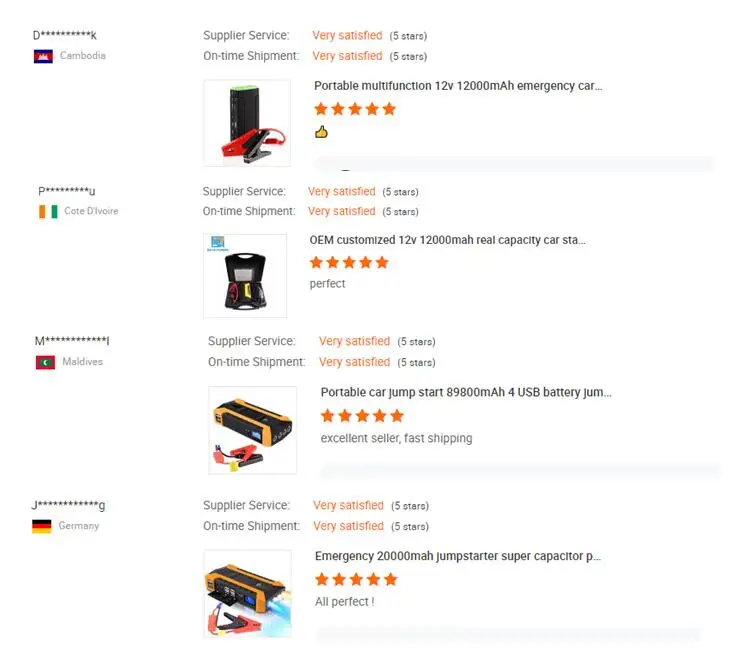Click the Maldives flag icon
The height and width of the screenshot is (670, 750).
tap(45, 362)
